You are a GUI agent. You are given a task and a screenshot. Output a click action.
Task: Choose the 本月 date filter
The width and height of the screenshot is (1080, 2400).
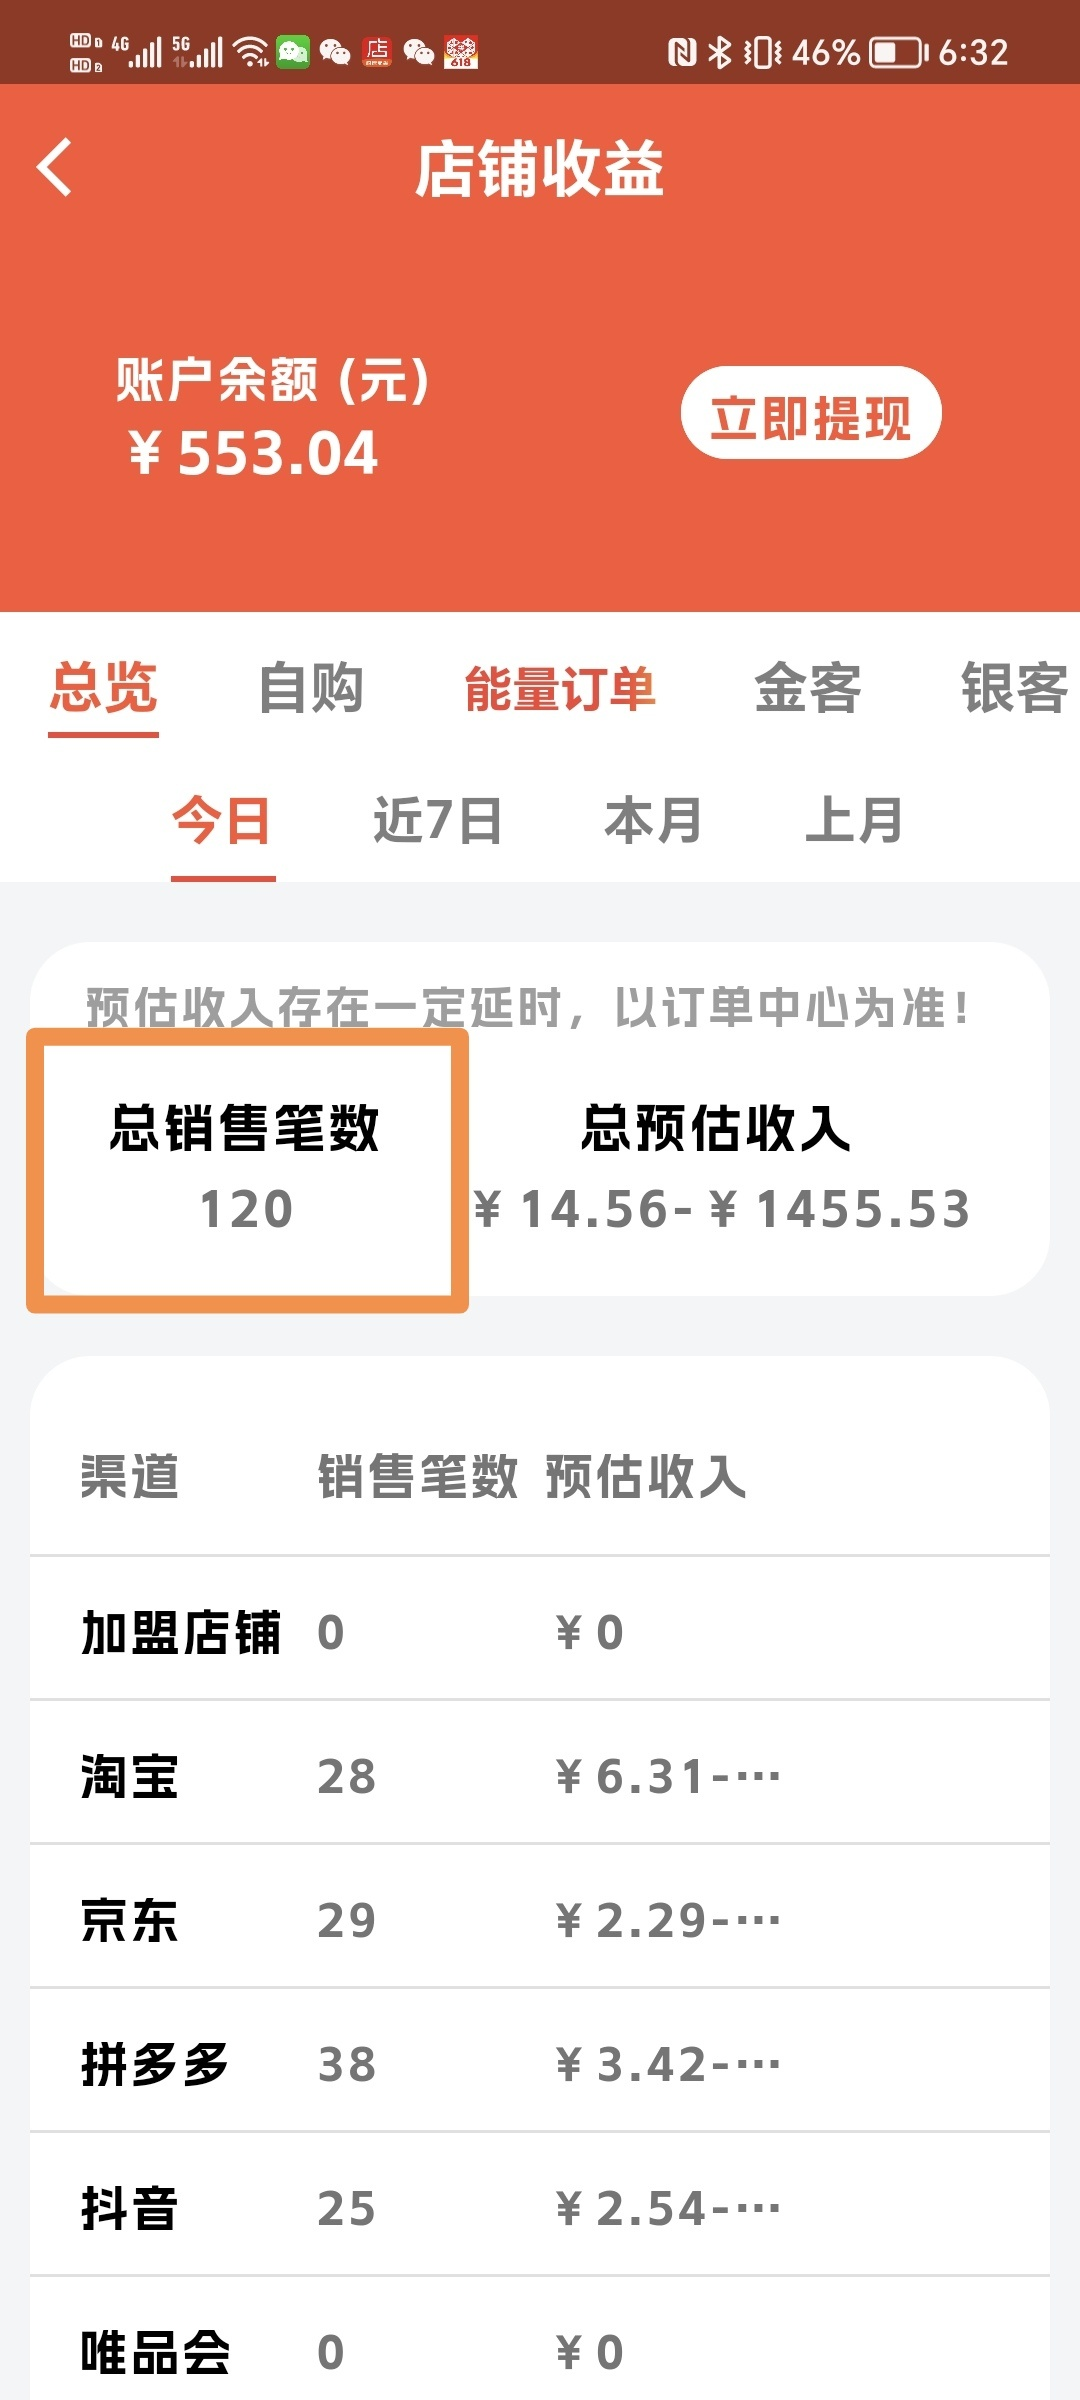[653, 821]
